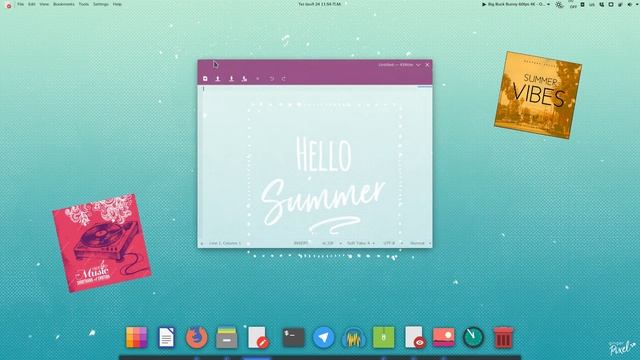
Task: Open the File menu in the top bar
Action: pos(20,4)
